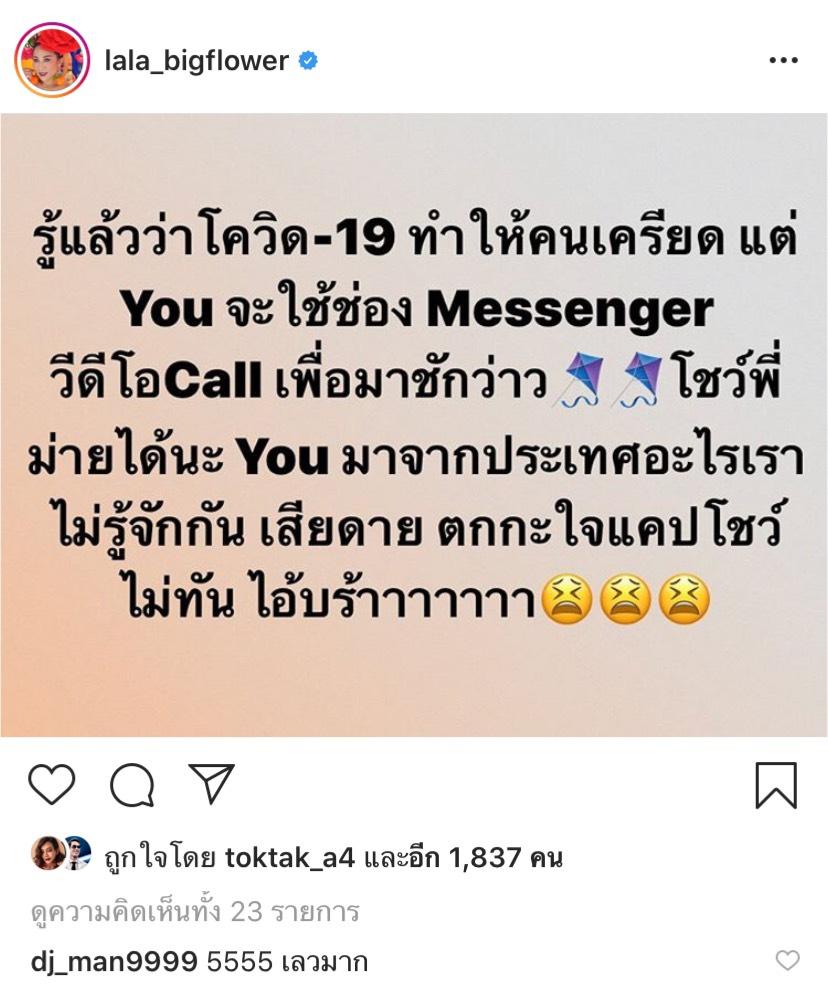Click the lala_bigflower username
The image size is (828, 985).
pyautogui.click(x=197, y=61)
